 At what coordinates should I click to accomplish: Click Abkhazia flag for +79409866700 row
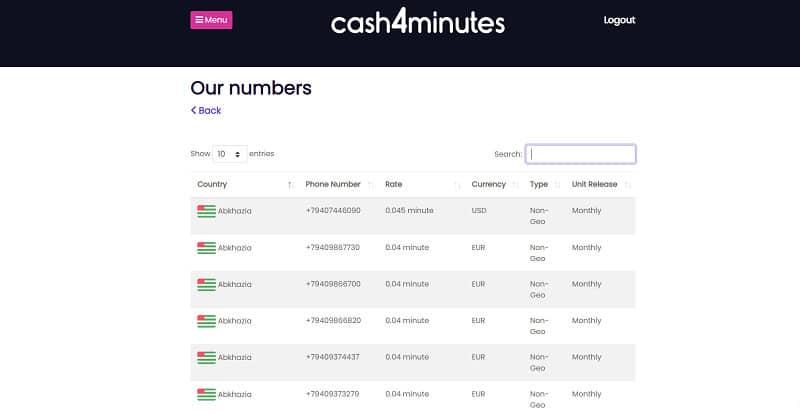[x=206, y=284]
